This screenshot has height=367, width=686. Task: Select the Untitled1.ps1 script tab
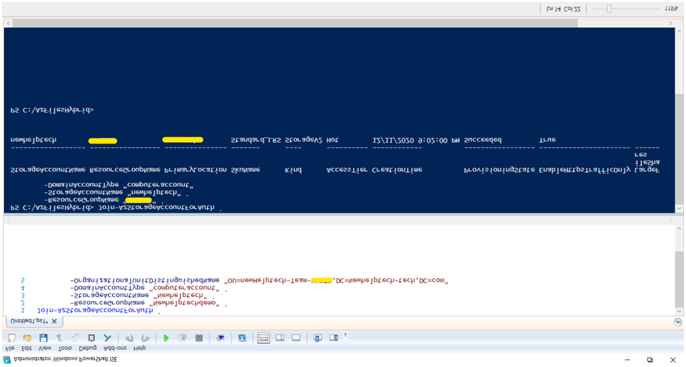[x=34, y=321]
